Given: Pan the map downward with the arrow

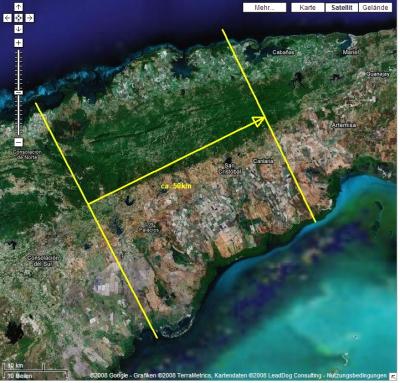Looking at the screenshot, I should tap(19, 29).
